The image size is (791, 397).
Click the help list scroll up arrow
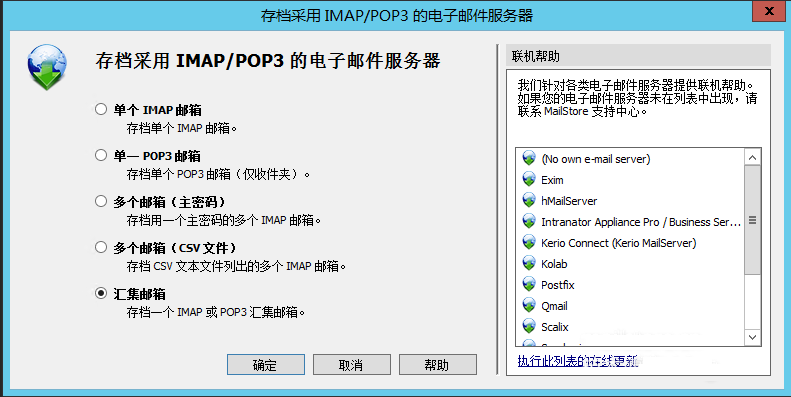tap(752, 157)
